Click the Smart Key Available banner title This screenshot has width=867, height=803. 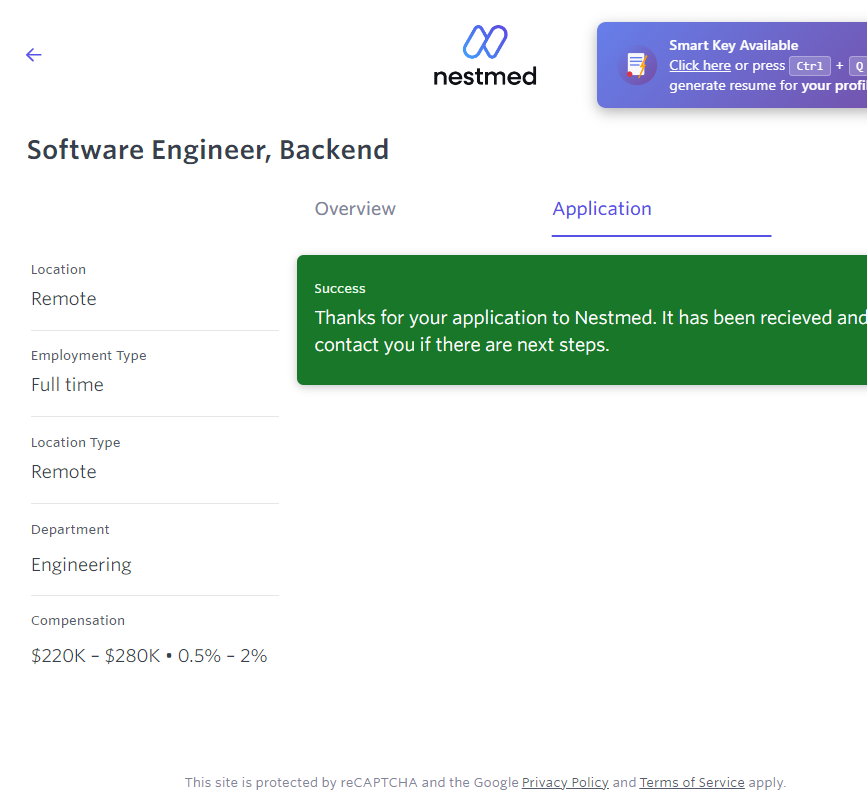click(x=733, y=45)
